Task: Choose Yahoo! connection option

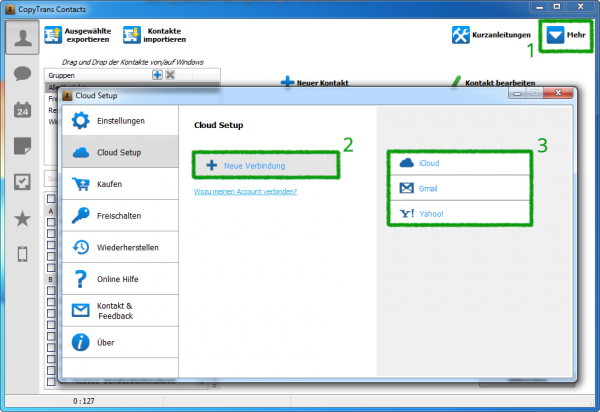Action: [x=460, y=213]
